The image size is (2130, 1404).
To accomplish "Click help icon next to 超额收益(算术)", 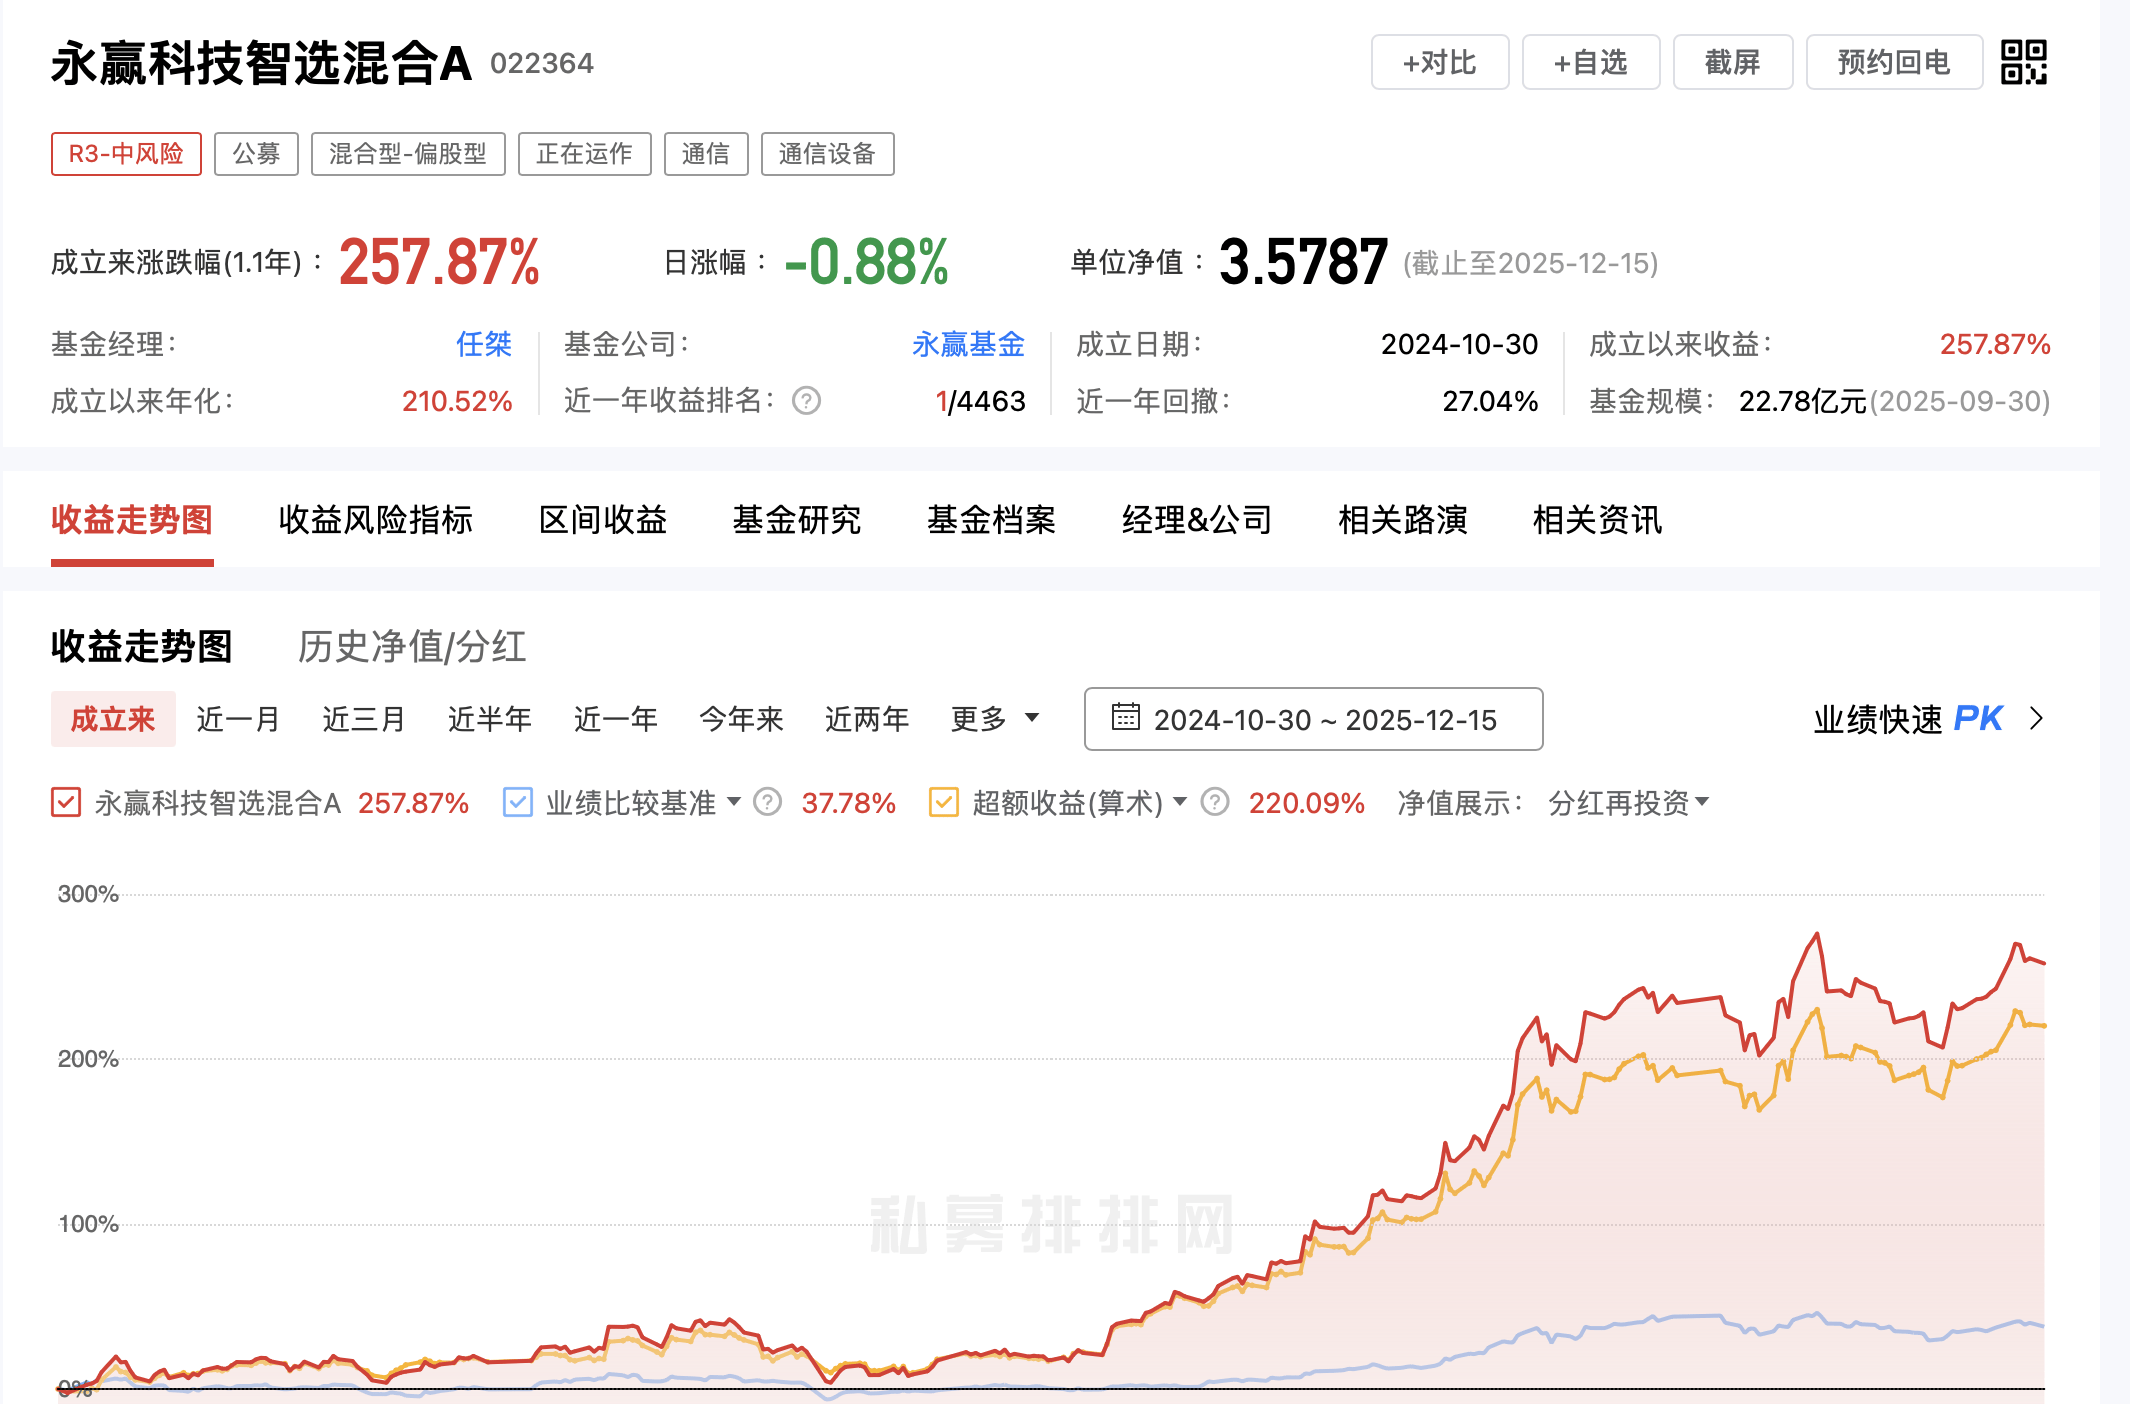I will click(1214, 802).
